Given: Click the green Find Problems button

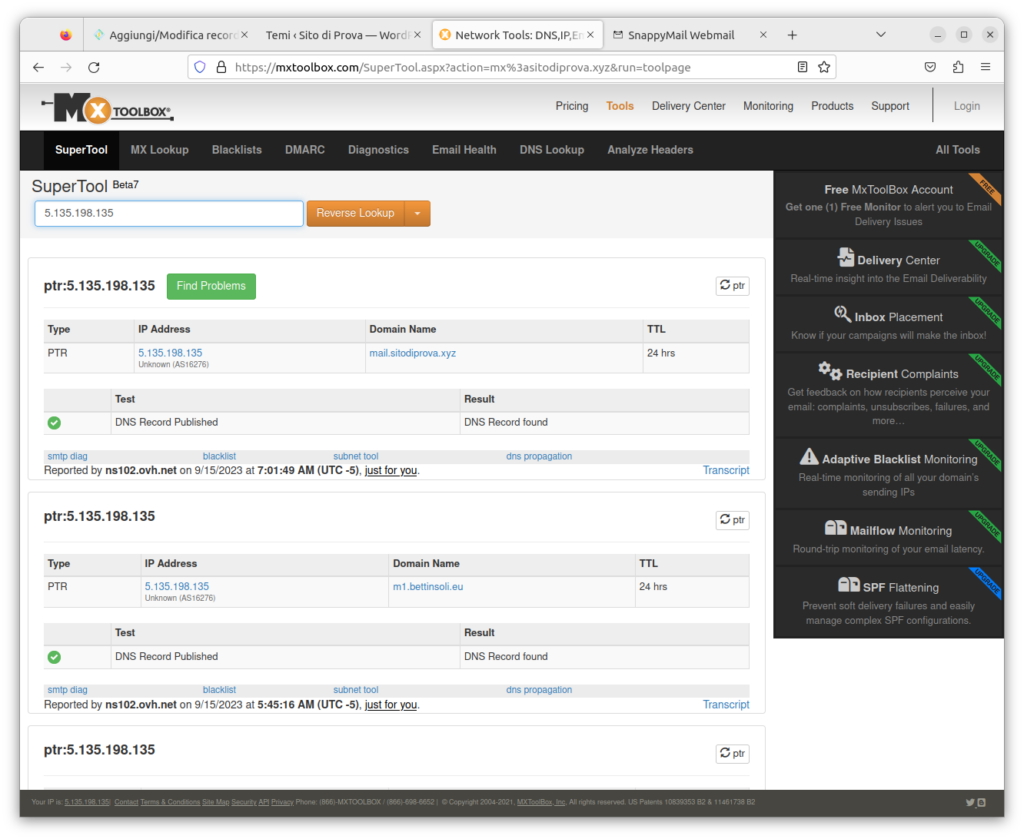Looking at the screenshot, I should click(211, 287).
